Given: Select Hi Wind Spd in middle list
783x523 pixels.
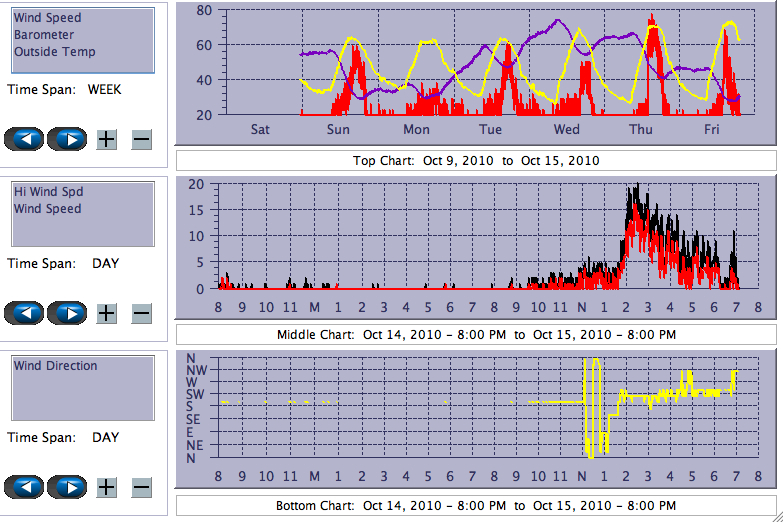Looking at the screenshot, I should click(x=48, y=192).
